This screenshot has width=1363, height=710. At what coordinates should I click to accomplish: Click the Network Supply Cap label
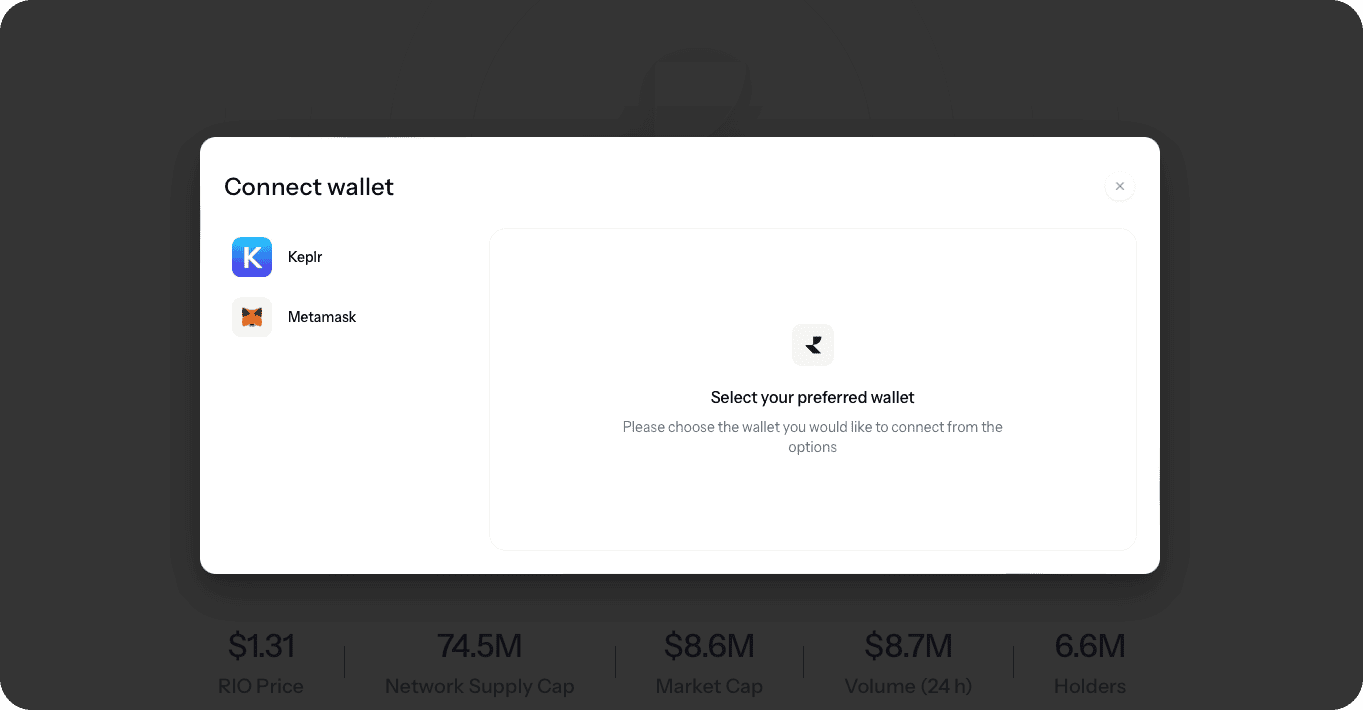[x=480, y=686]
